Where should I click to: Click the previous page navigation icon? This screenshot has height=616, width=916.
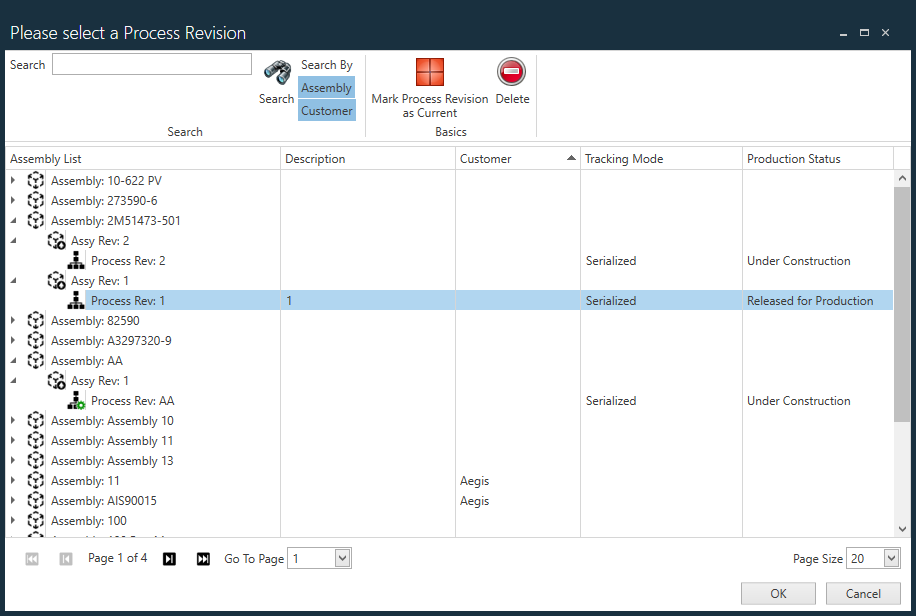pos(65,558)
